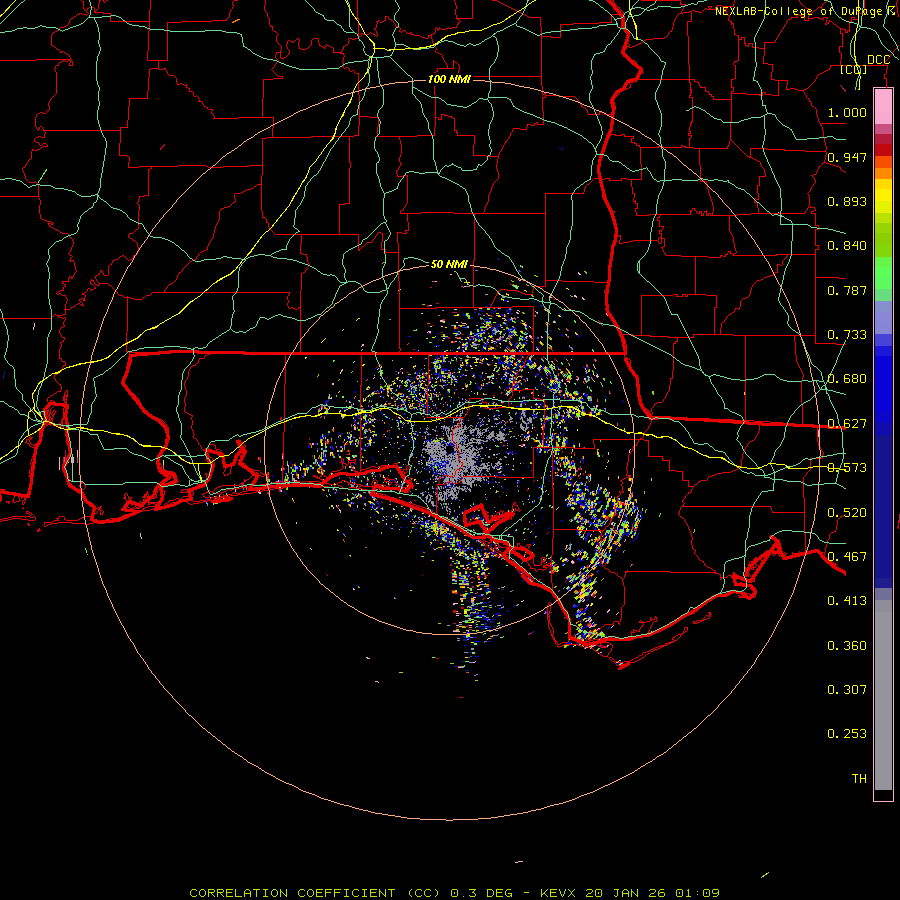Screen dimensions: 900x900
Task: Click the 0.307 scale value
Action: point(847,690)
